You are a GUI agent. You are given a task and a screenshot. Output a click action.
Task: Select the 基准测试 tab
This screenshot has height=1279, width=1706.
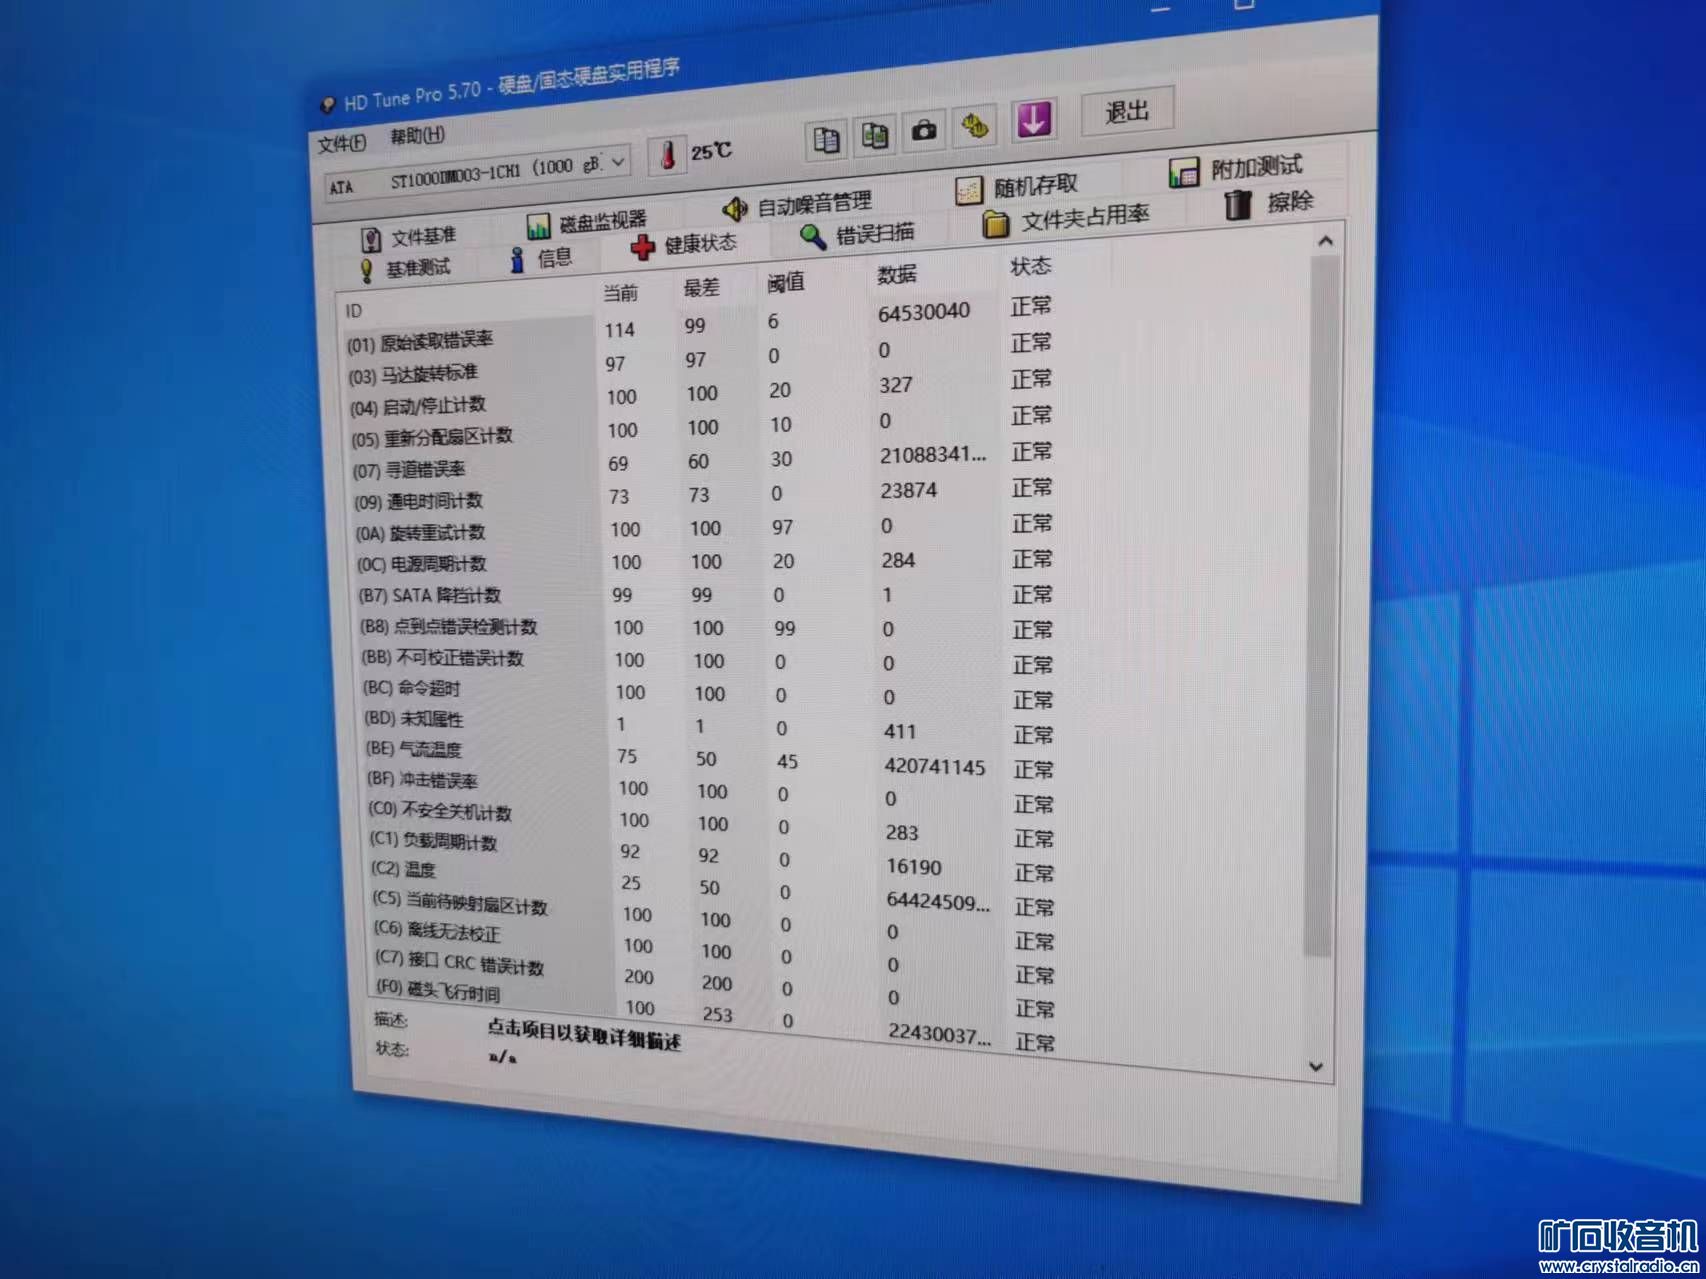405,269
